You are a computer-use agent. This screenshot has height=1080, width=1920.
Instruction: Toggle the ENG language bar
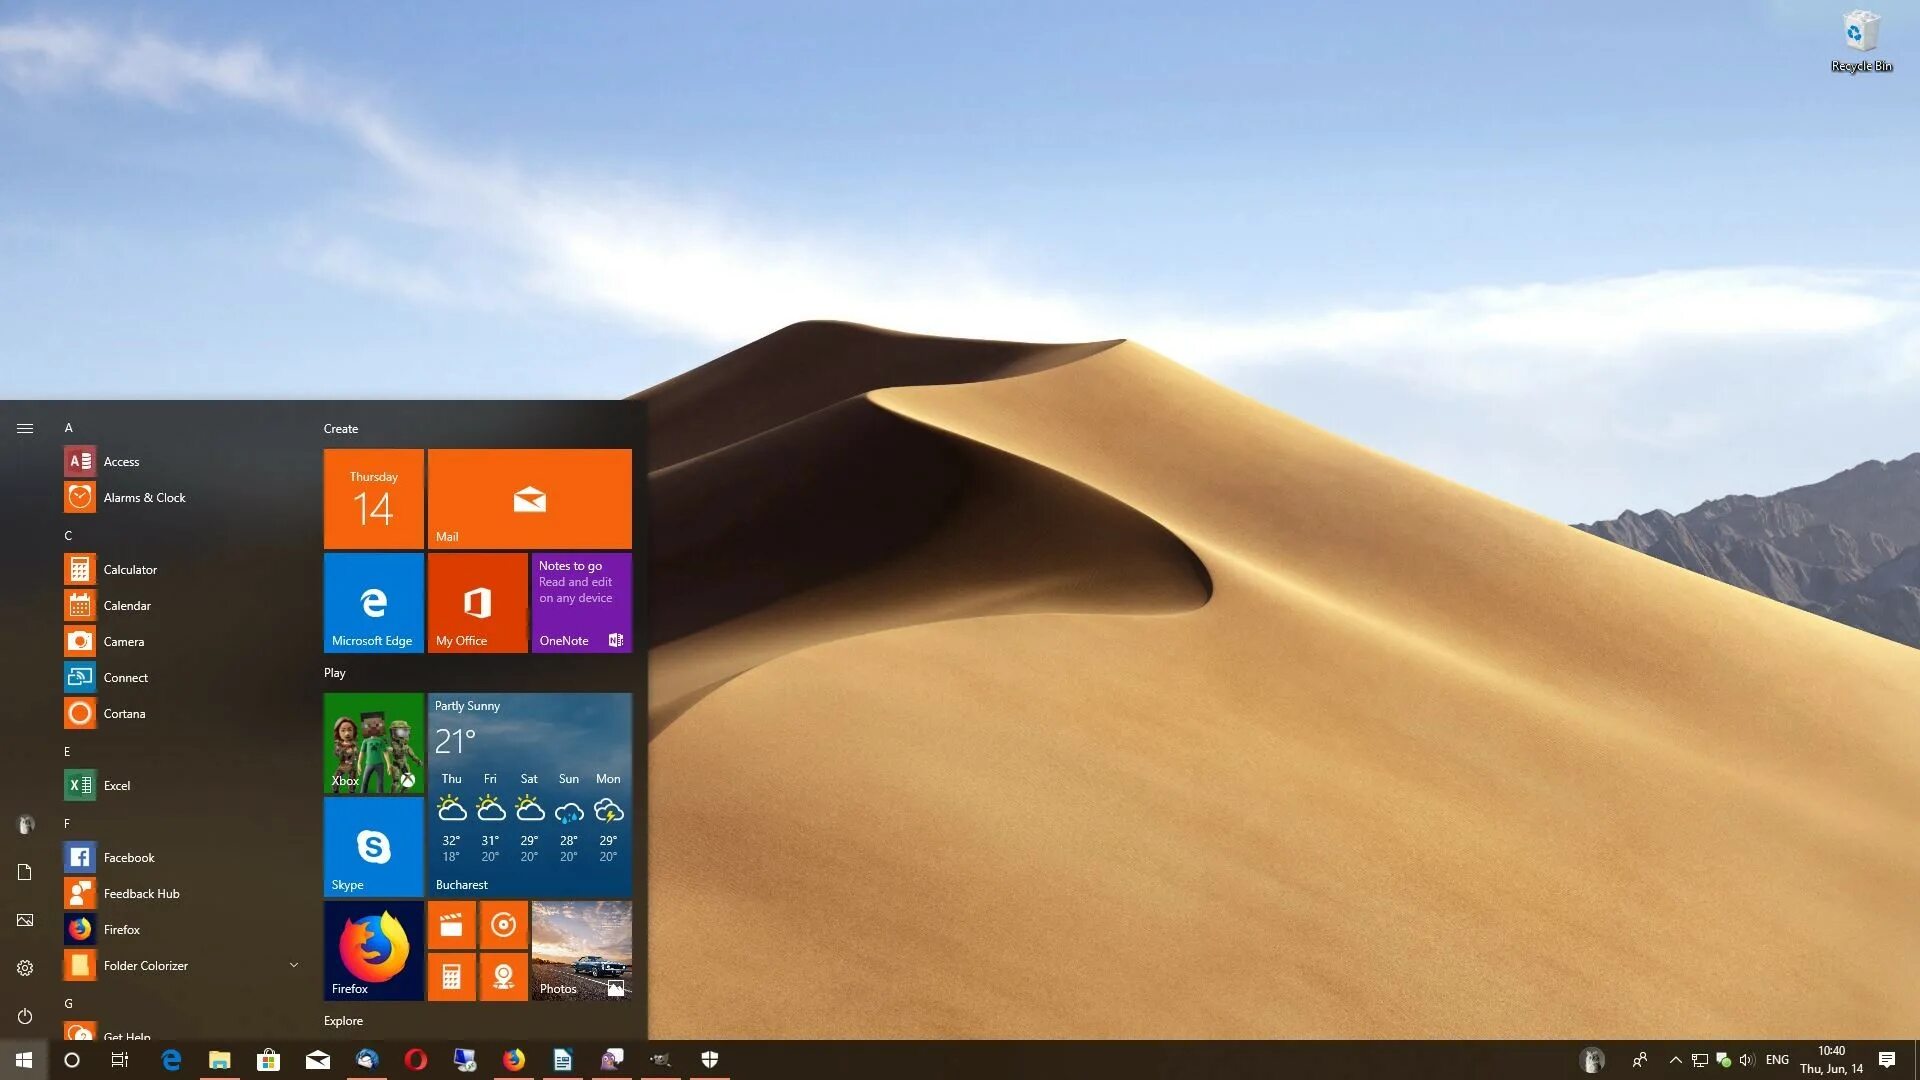1776,1059
